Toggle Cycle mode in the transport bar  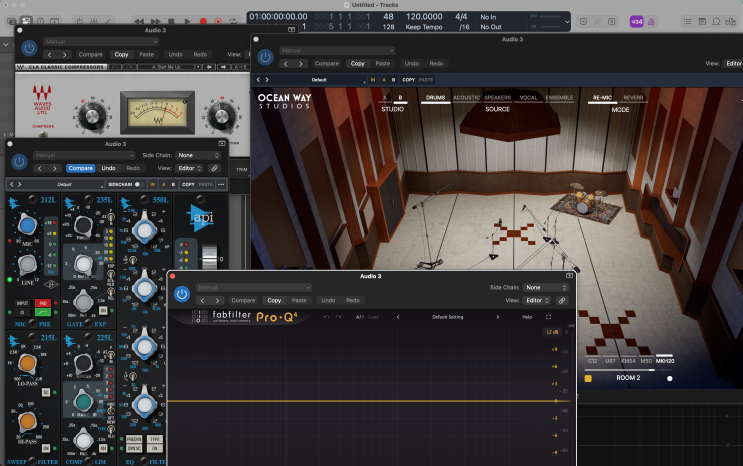(233, 21)
